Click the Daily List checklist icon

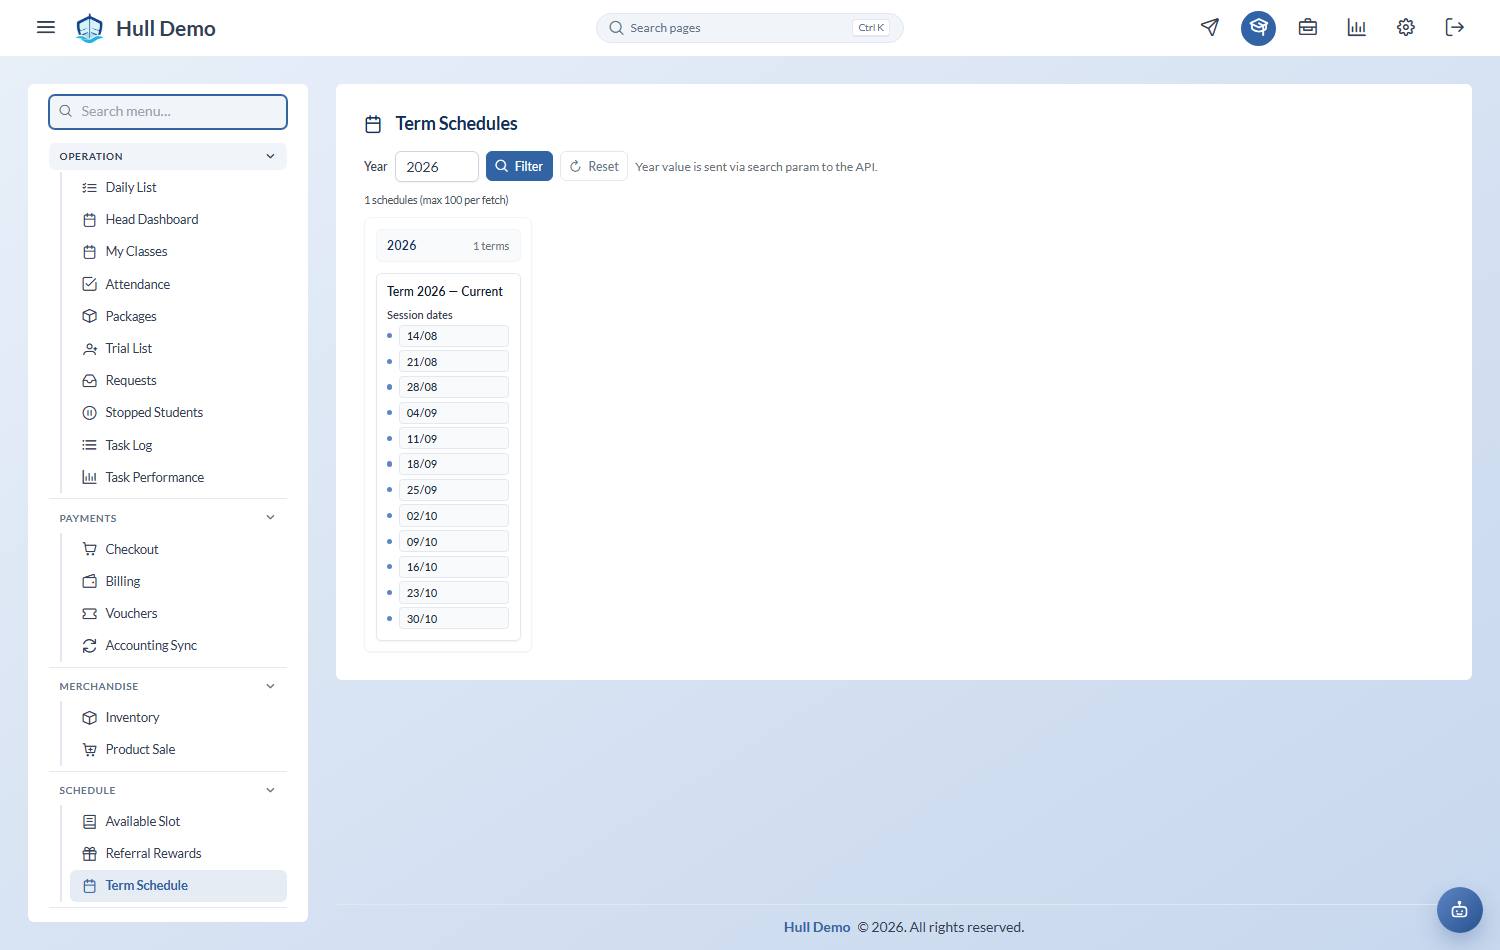[x=89, y=187]
